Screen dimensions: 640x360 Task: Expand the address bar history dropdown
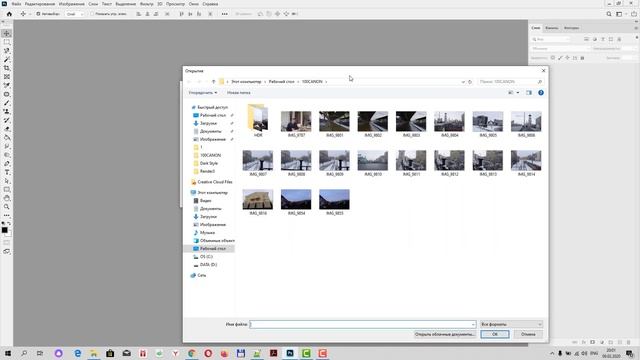point(463,82)
